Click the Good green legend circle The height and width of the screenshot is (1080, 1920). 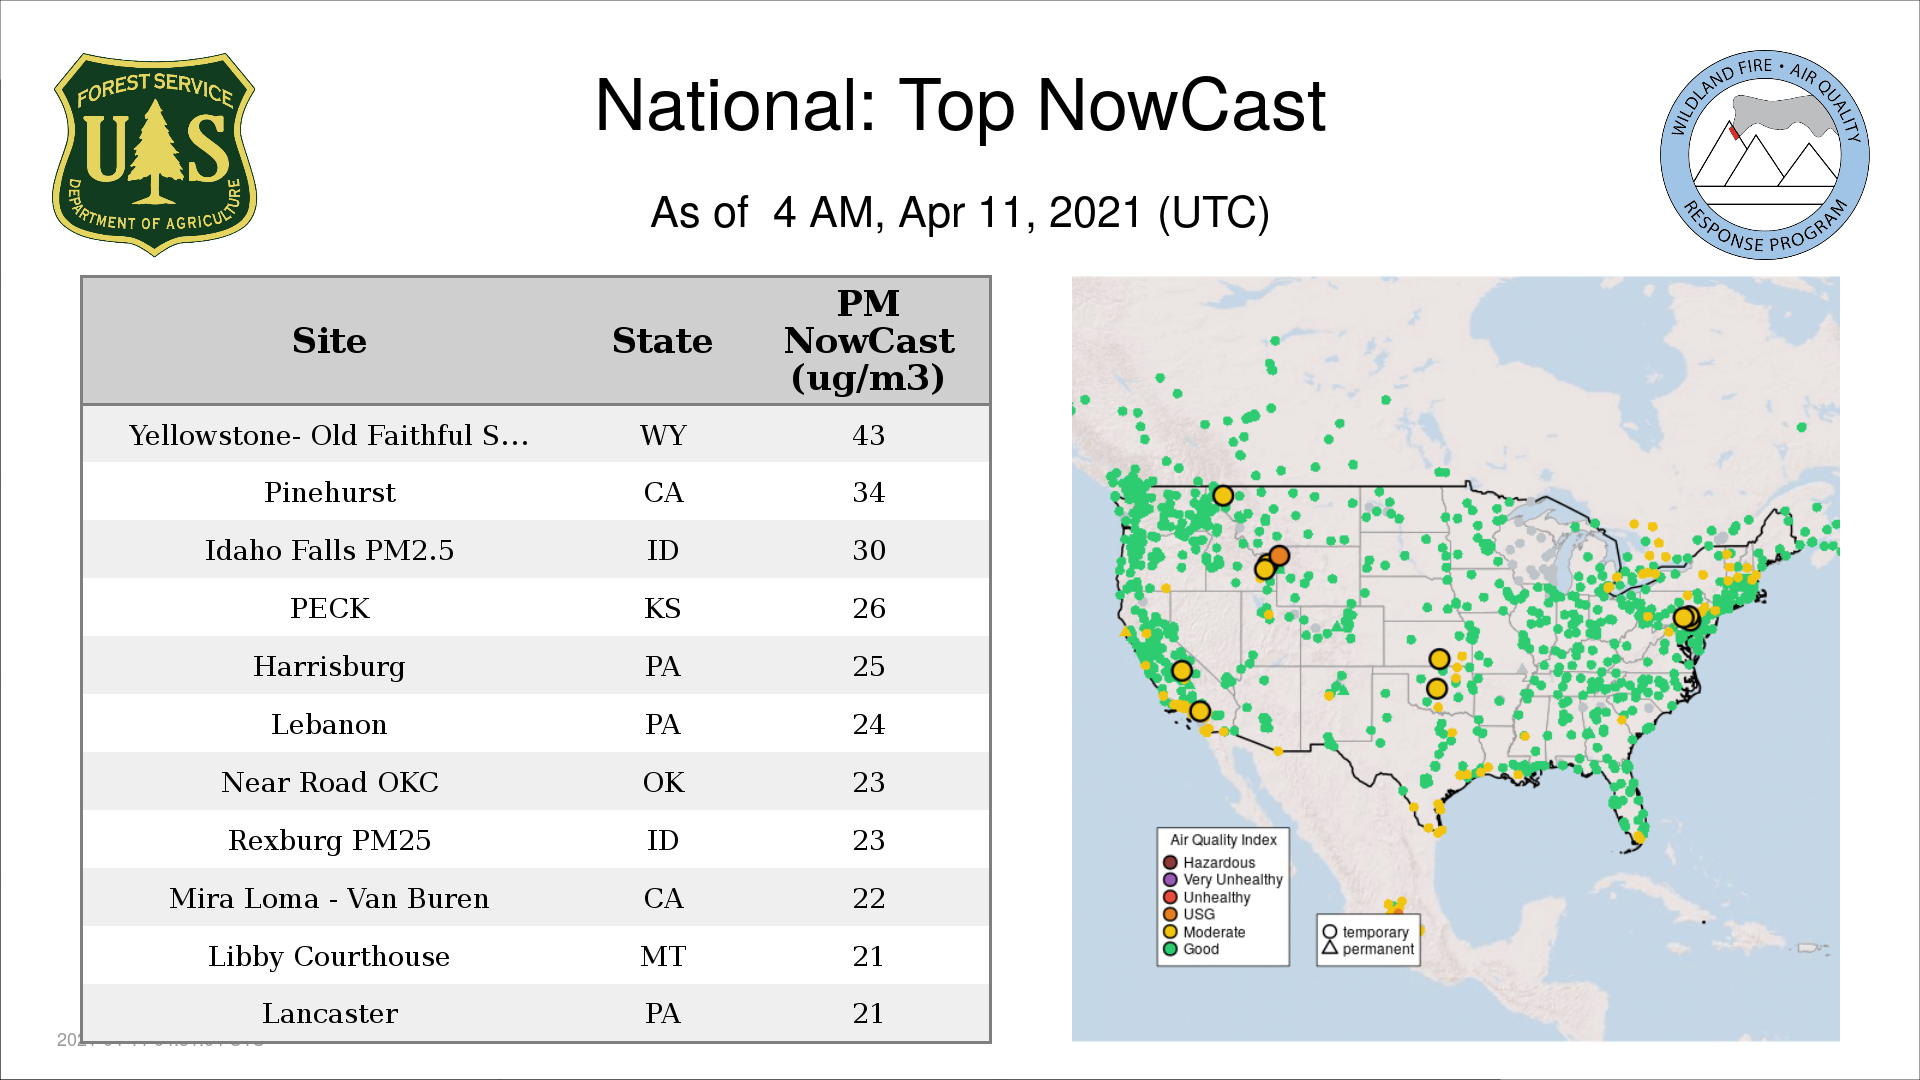point(1170,949)
